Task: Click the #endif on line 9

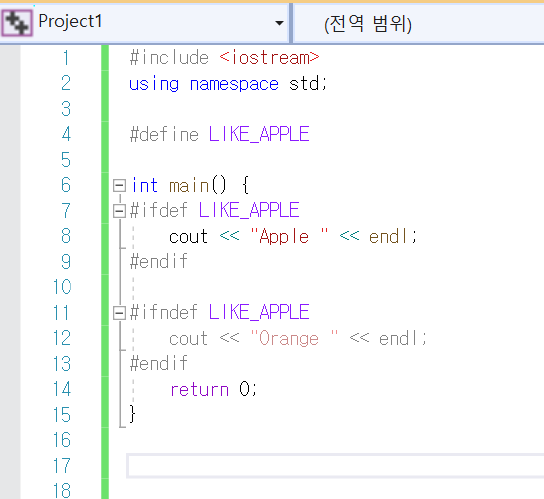Action: 159,261
